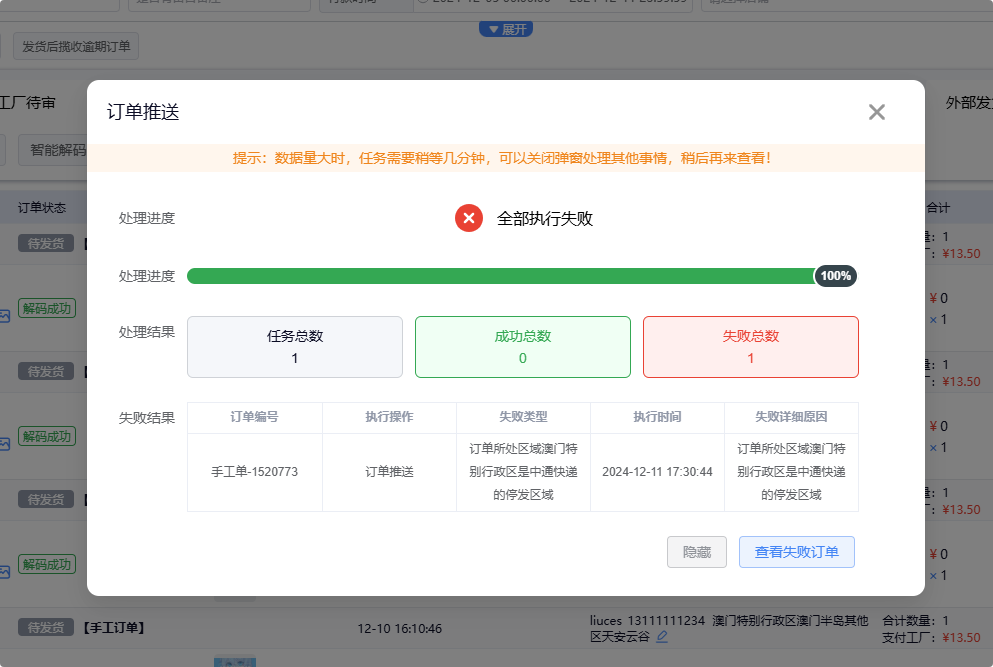993x667 pixels.
Task: Click 发货后揽收逾期订单 filter button
Action: point(76,46)
